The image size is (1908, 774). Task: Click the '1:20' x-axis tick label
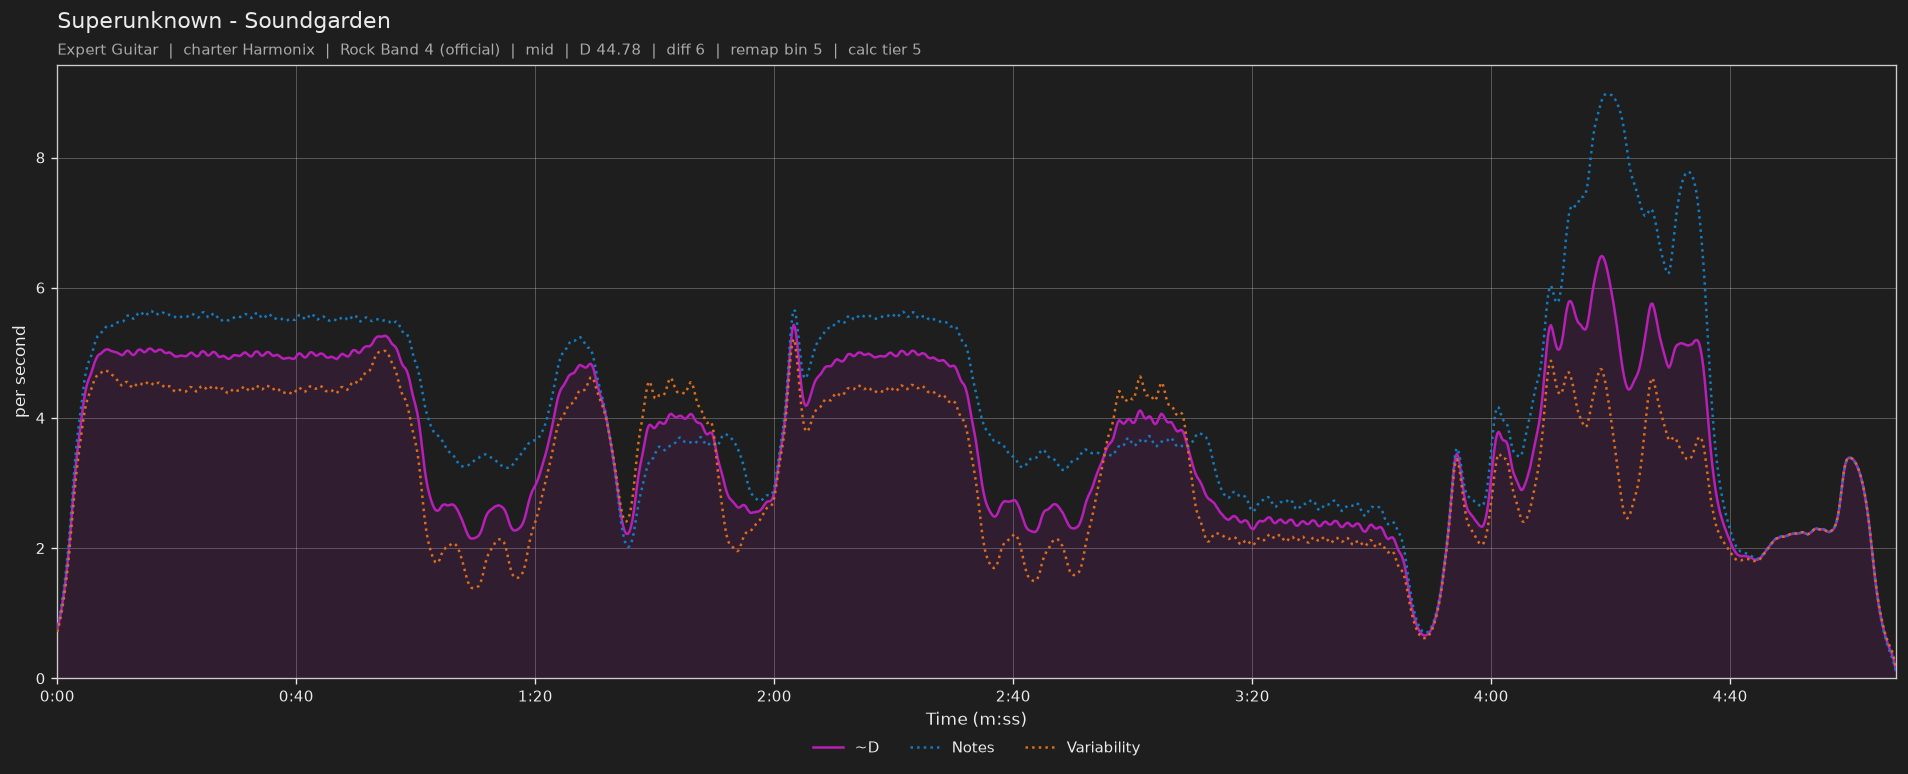click(x=535, y=696)
